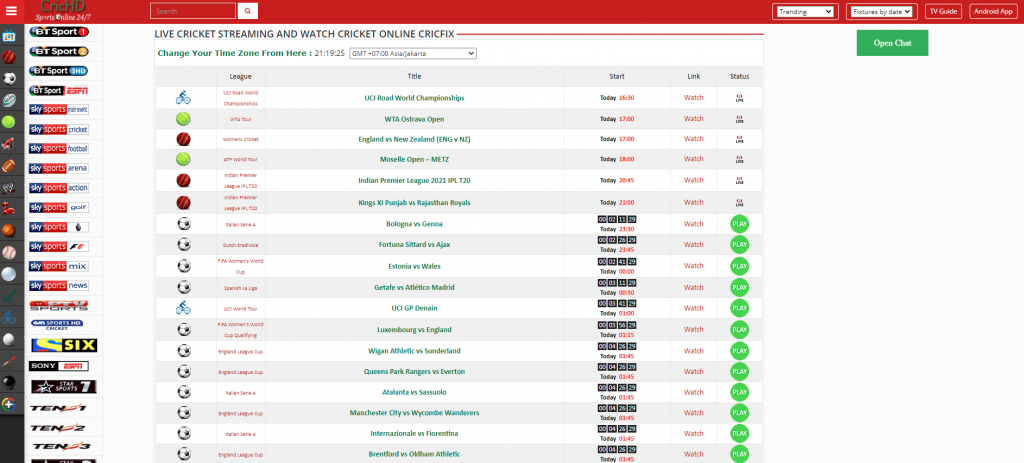Click the search magnifier button
Screen dimensions: 1024x463
click(248, 11)
